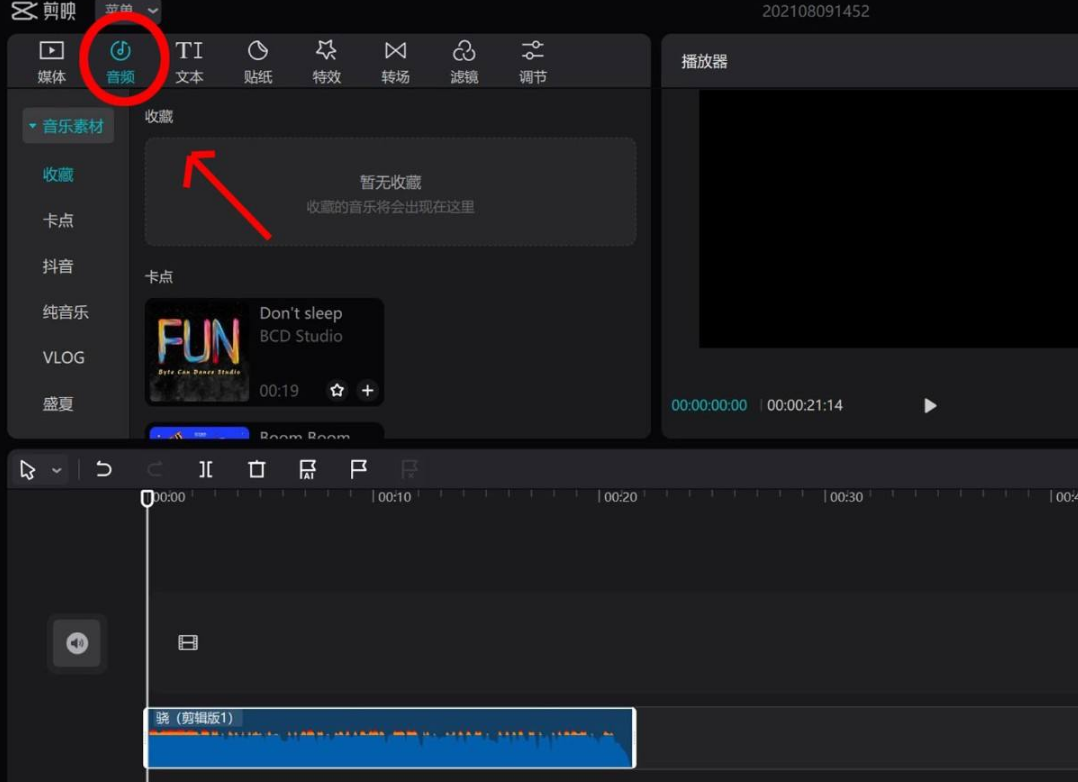
Task: Open the 文本 text panel
Action: [188, 60]
